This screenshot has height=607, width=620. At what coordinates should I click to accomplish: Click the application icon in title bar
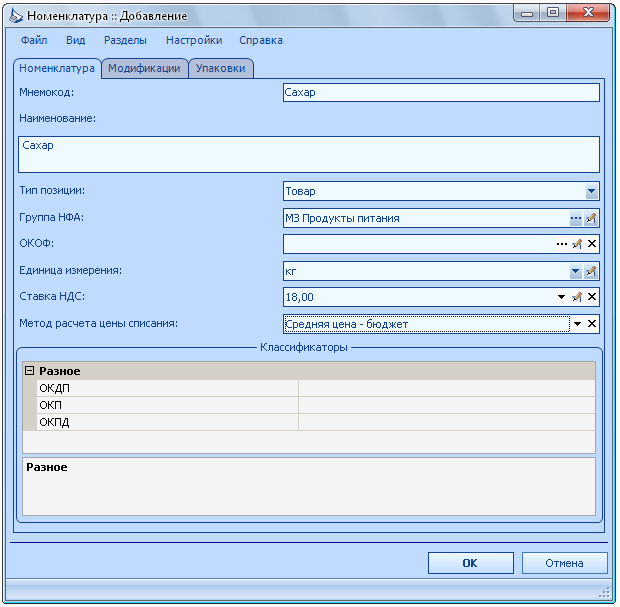click(16, 16)
